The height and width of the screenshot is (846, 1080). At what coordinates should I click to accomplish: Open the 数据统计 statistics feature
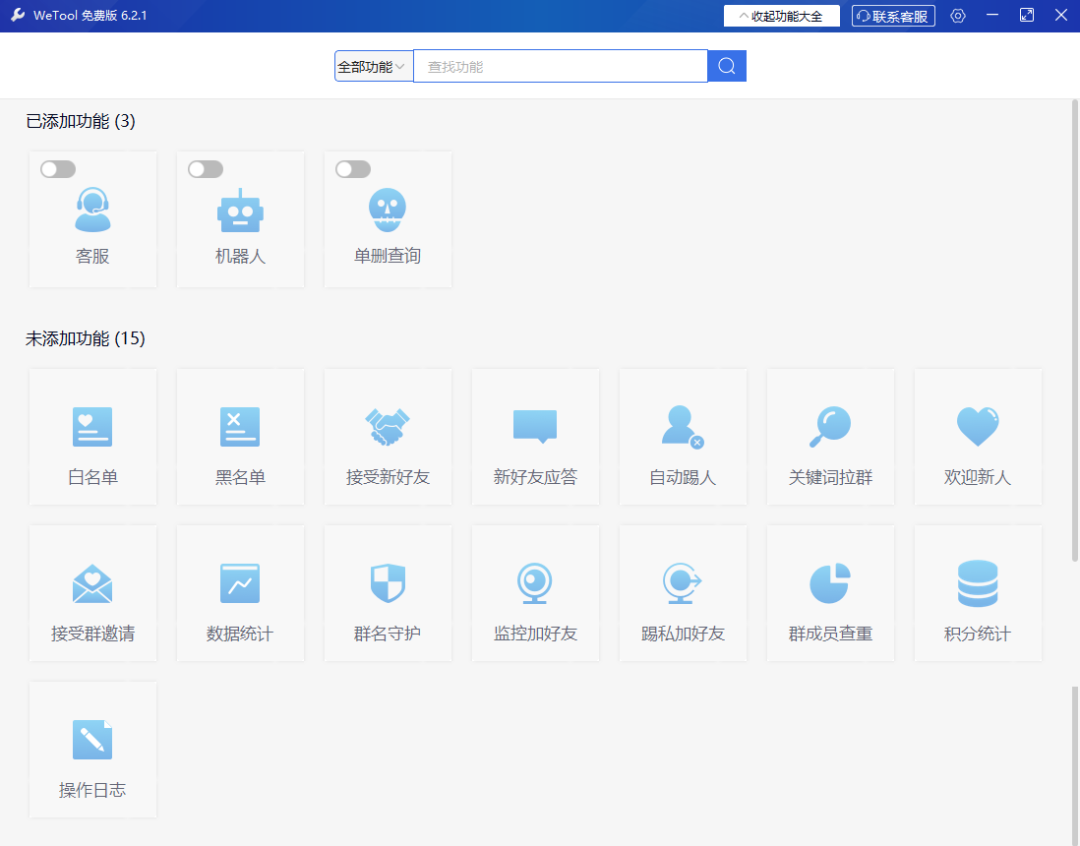(240, 593)
